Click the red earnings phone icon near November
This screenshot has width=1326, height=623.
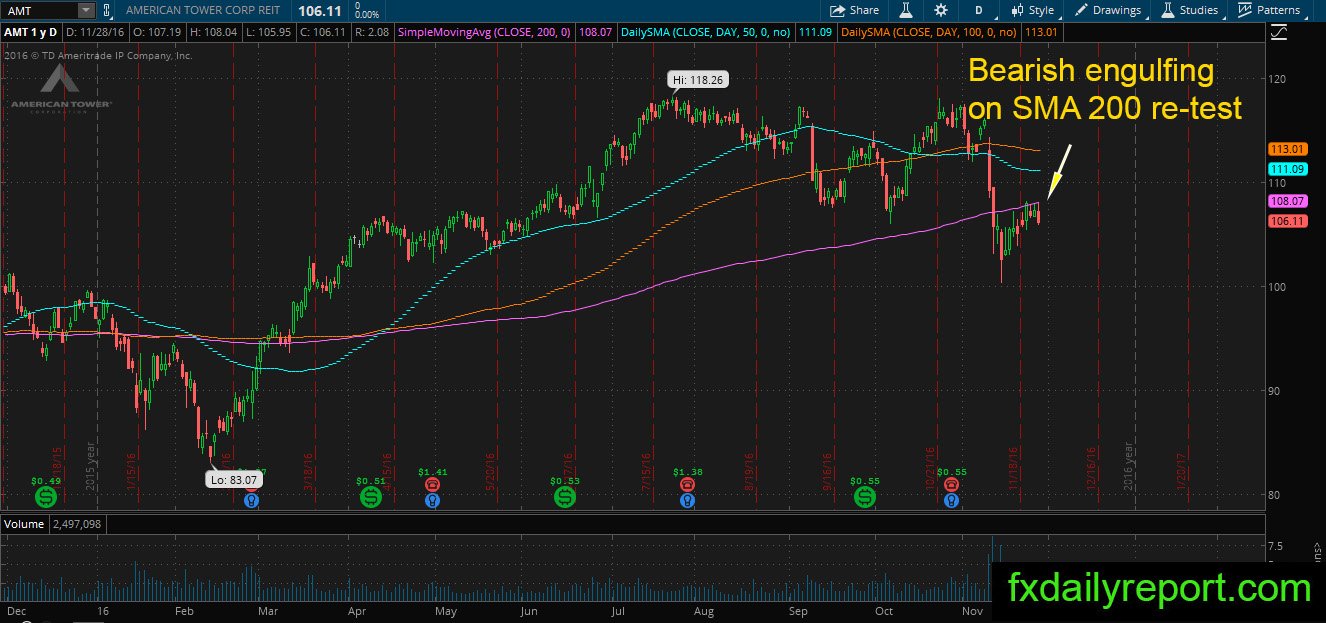click(952, 484)
